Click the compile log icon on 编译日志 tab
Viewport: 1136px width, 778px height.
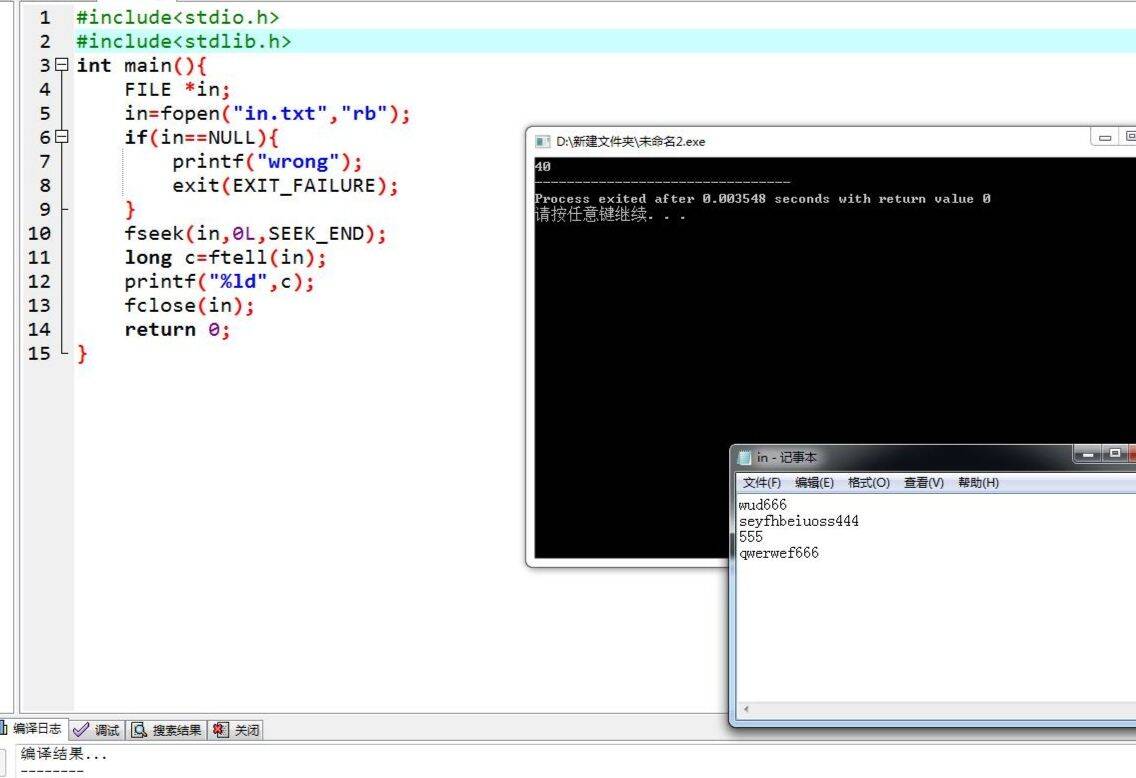4,729
